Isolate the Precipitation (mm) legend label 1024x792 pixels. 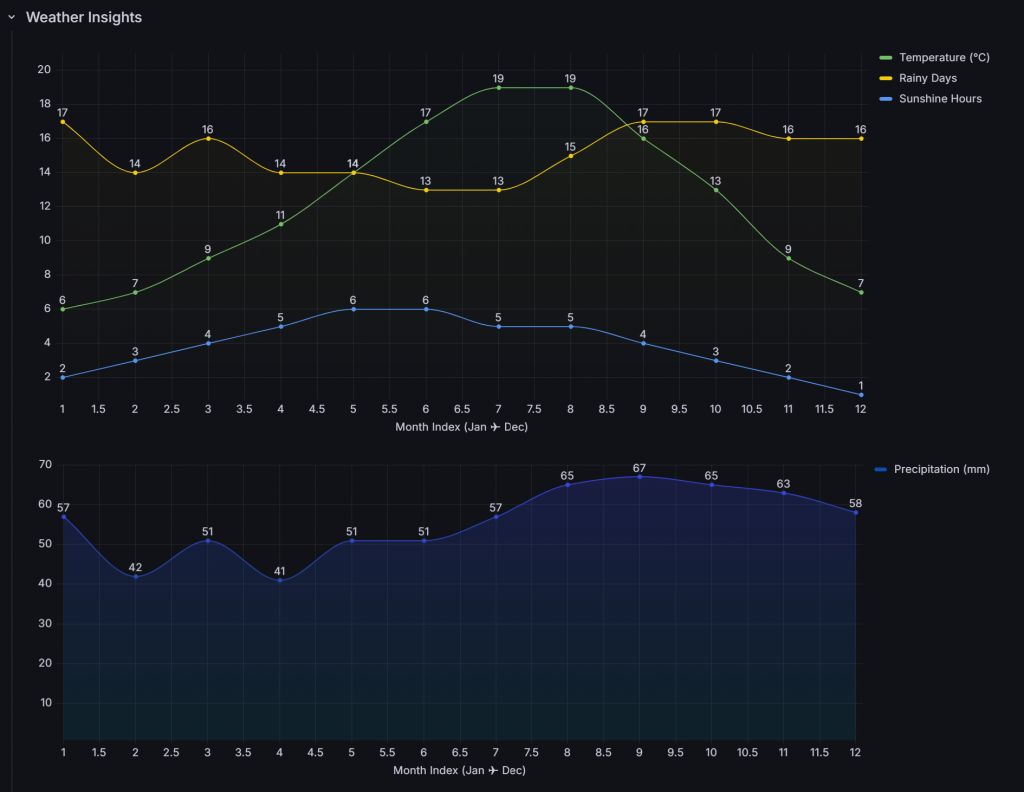click(941, 469)
